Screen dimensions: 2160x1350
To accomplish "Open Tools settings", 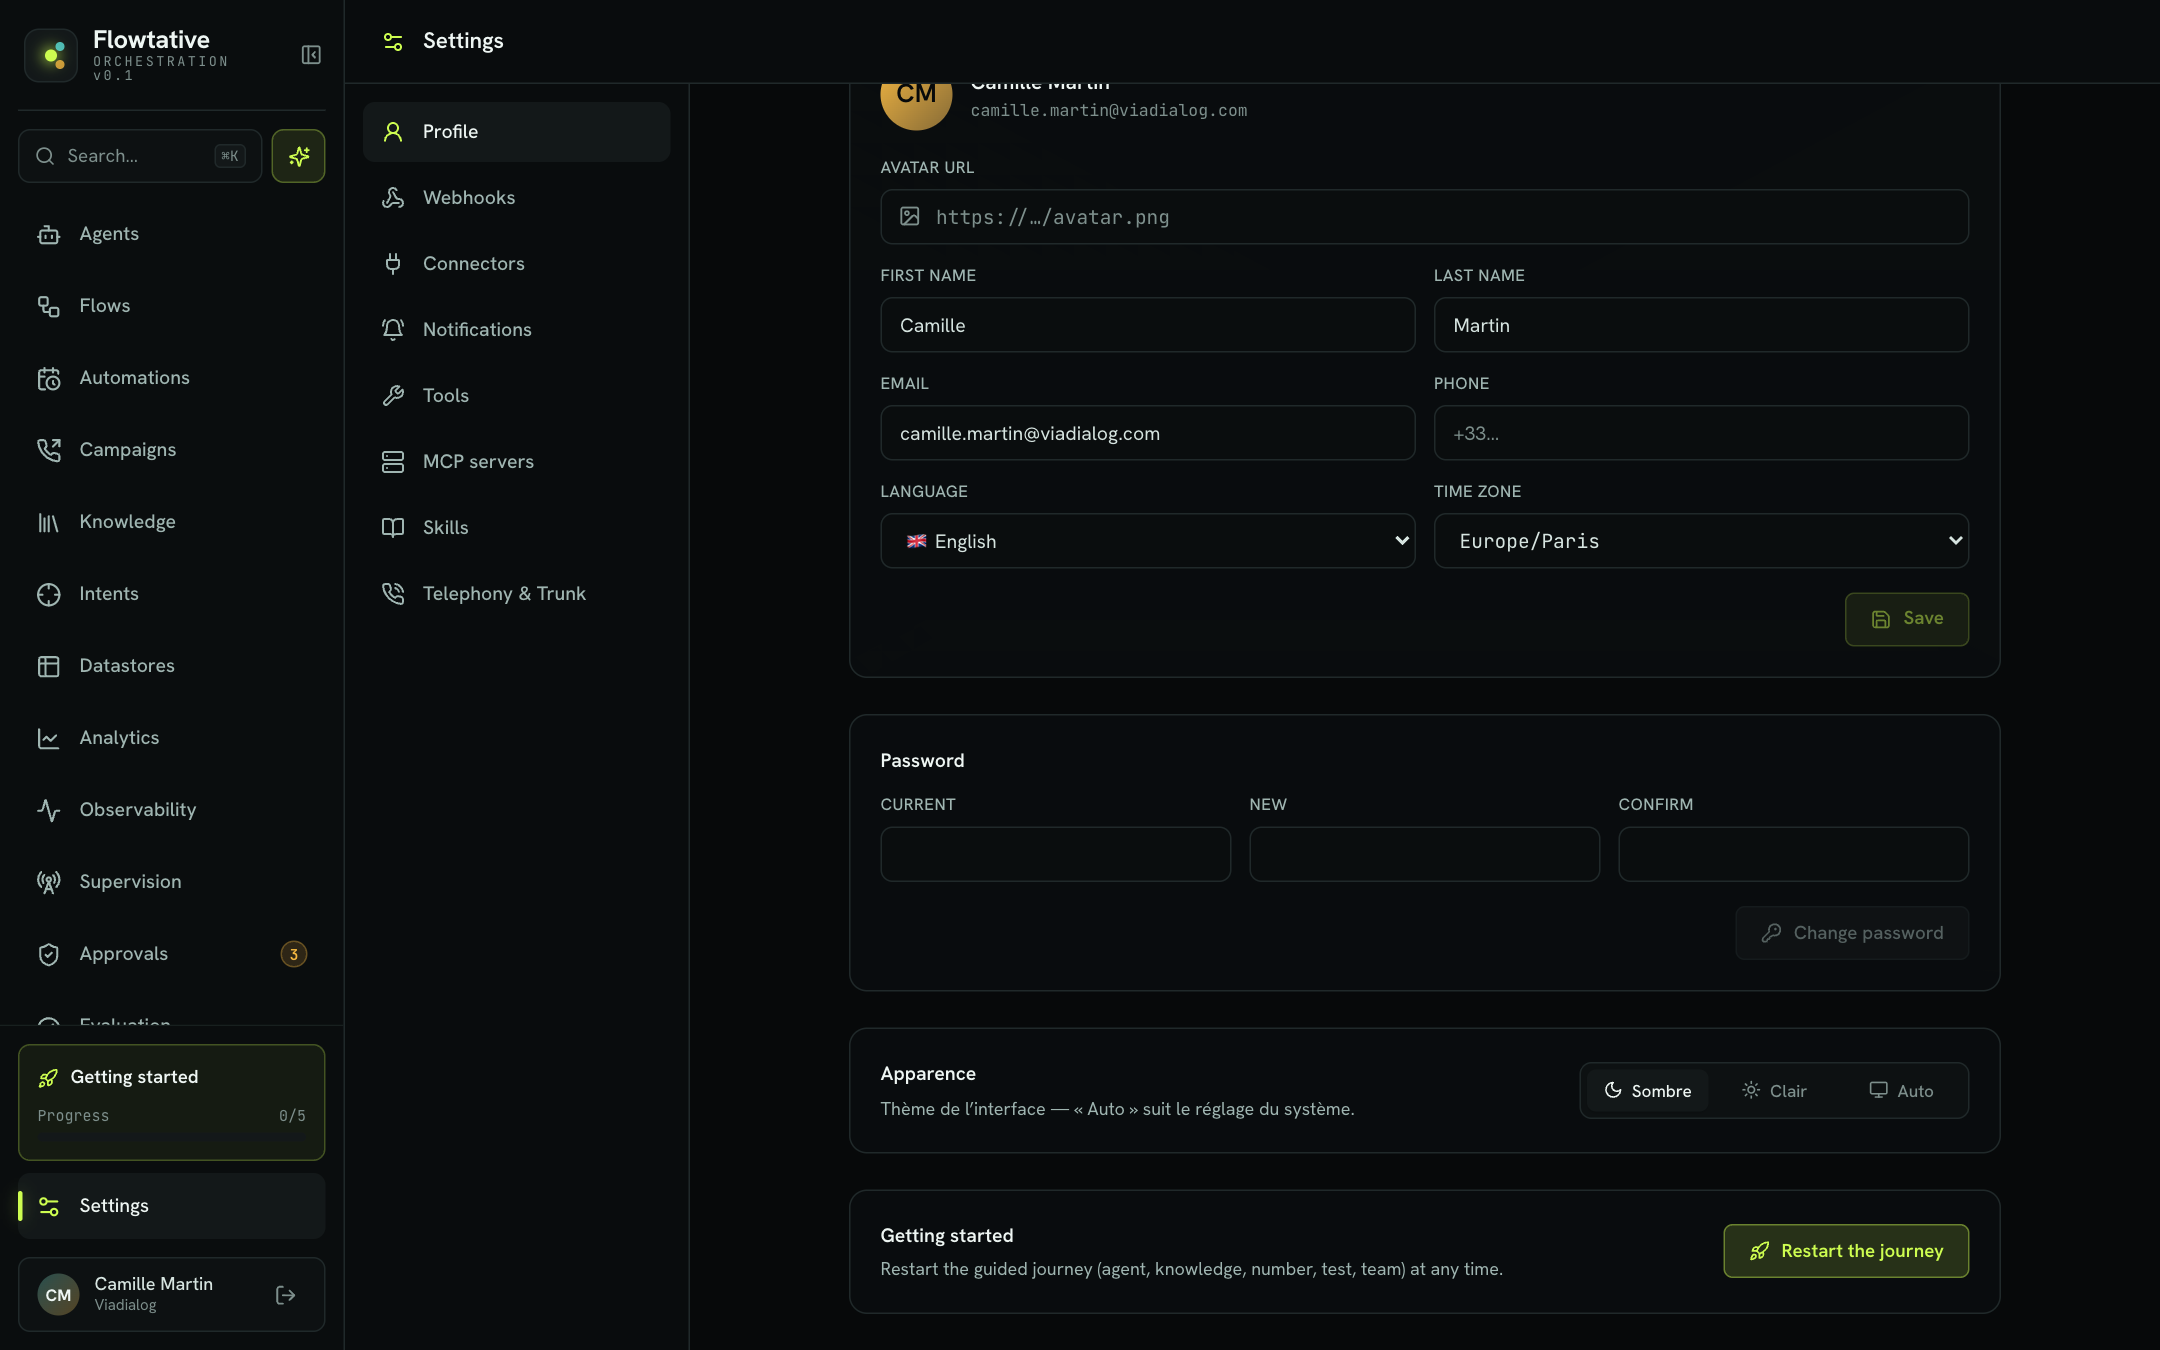I will coord(516,396).
